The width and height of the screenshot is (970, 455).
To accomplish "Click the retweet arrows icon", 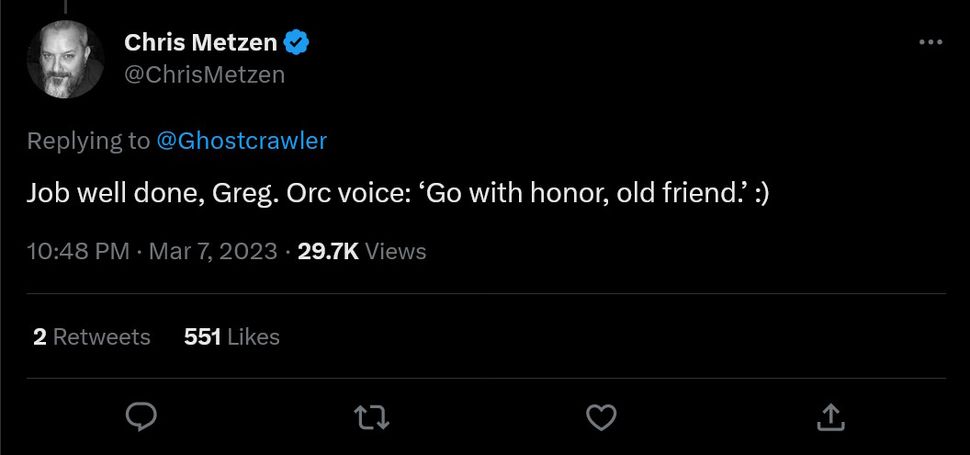I will tap(372, 416).
